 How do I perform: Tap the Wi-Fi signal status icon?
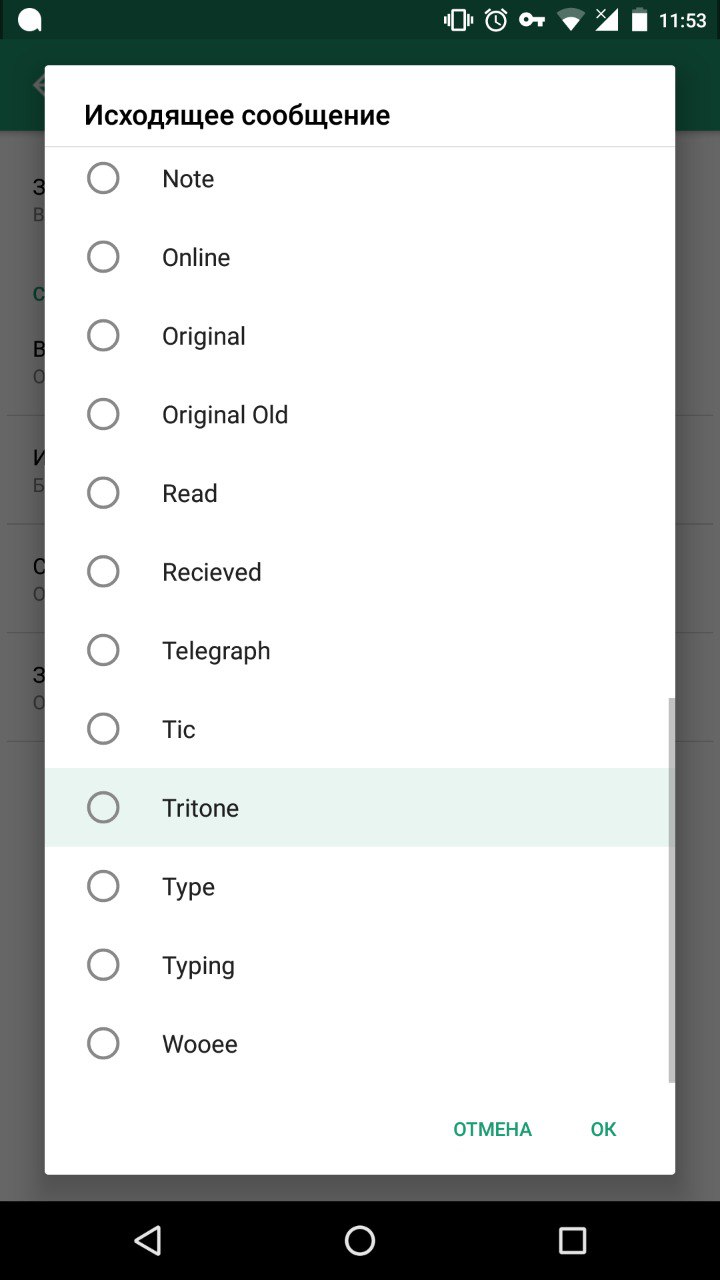(570, 20)
